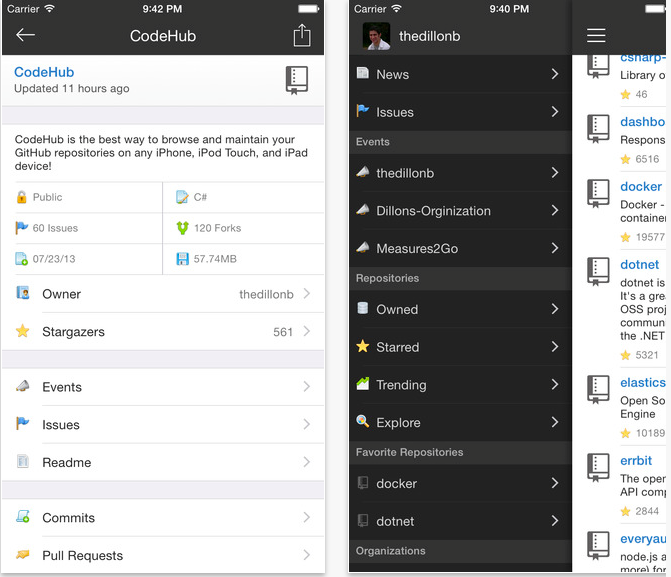The image size is (671, 577).
Task: Select Owned repositories in sidebar
Action: [x=460, y=309]
